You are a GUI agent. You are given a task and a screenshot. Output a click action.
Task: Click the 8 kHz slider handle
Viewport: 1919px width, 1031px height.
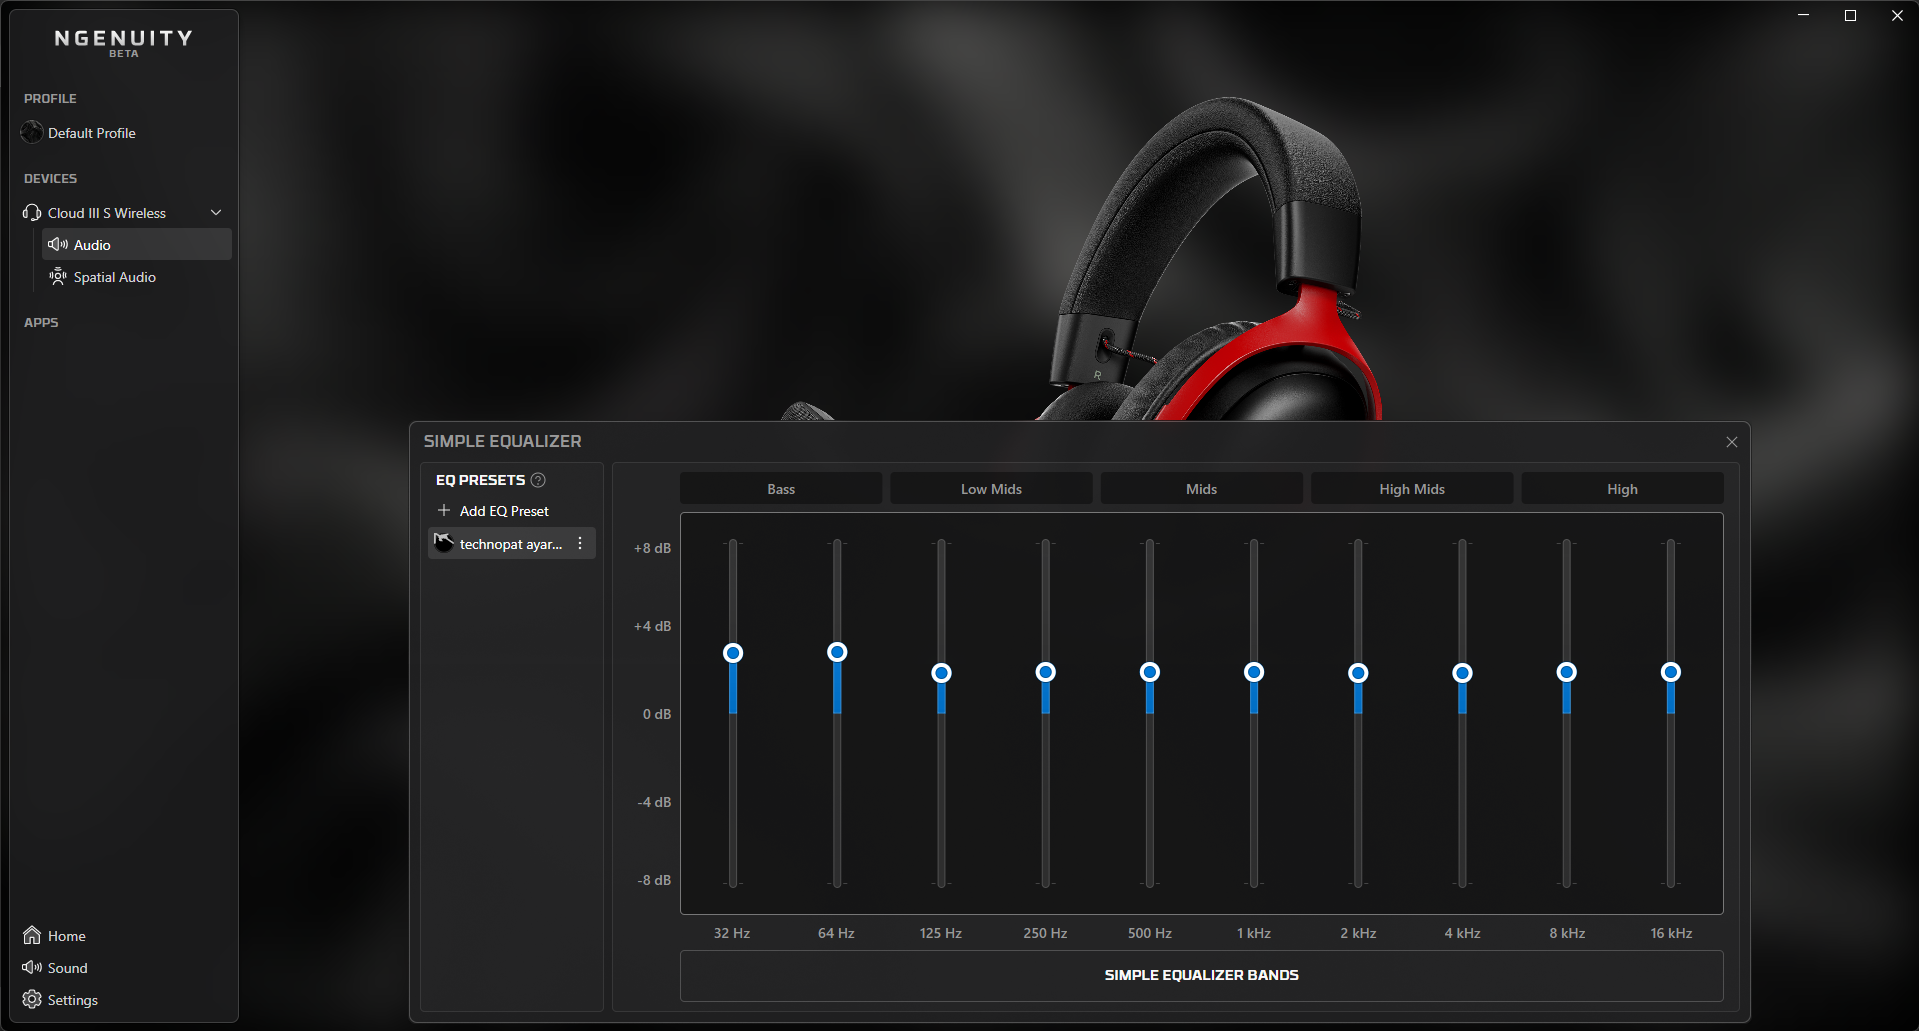[x=1567, y=672]
